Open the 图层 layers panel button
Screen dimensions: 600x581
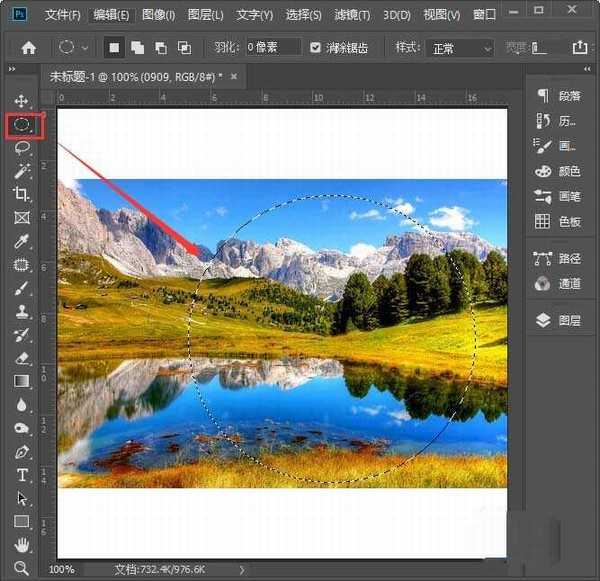[558, 321]
